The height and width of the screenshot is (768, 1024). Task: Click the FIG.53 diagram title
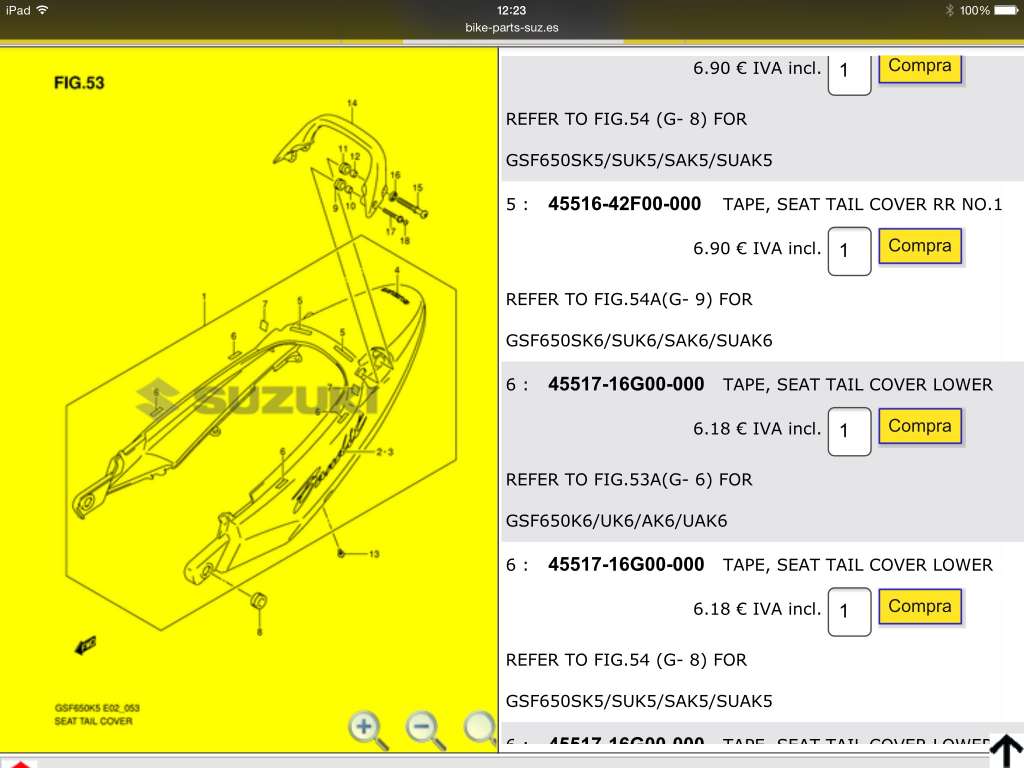point(79,83)
